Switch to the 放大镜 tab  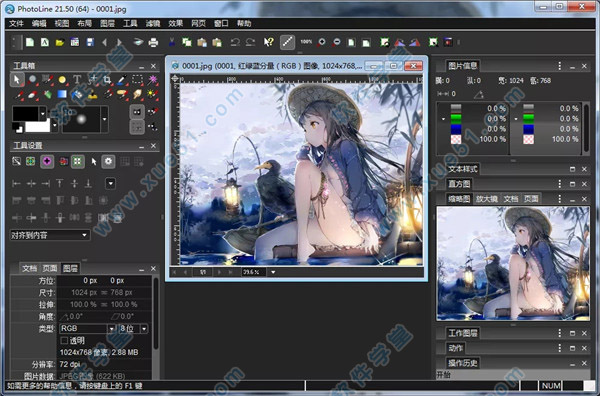click(x=487, y=199)
